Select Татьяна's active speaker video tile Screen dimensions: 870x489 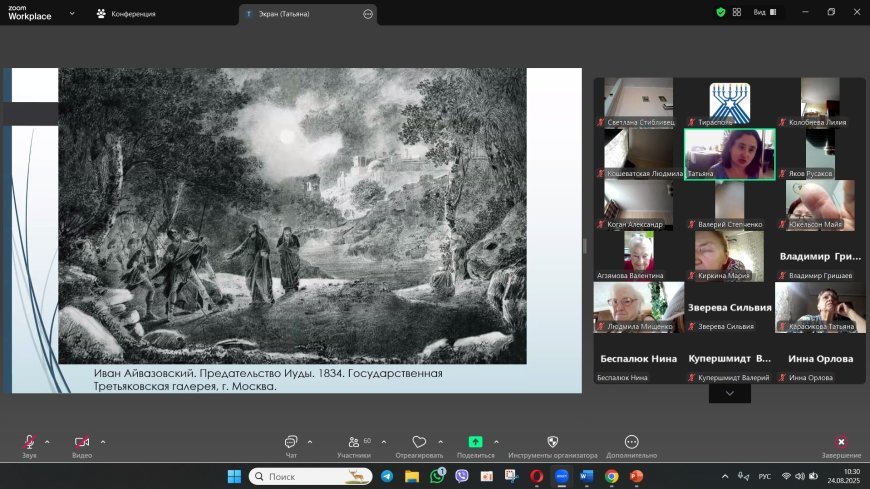coord(730,154)
